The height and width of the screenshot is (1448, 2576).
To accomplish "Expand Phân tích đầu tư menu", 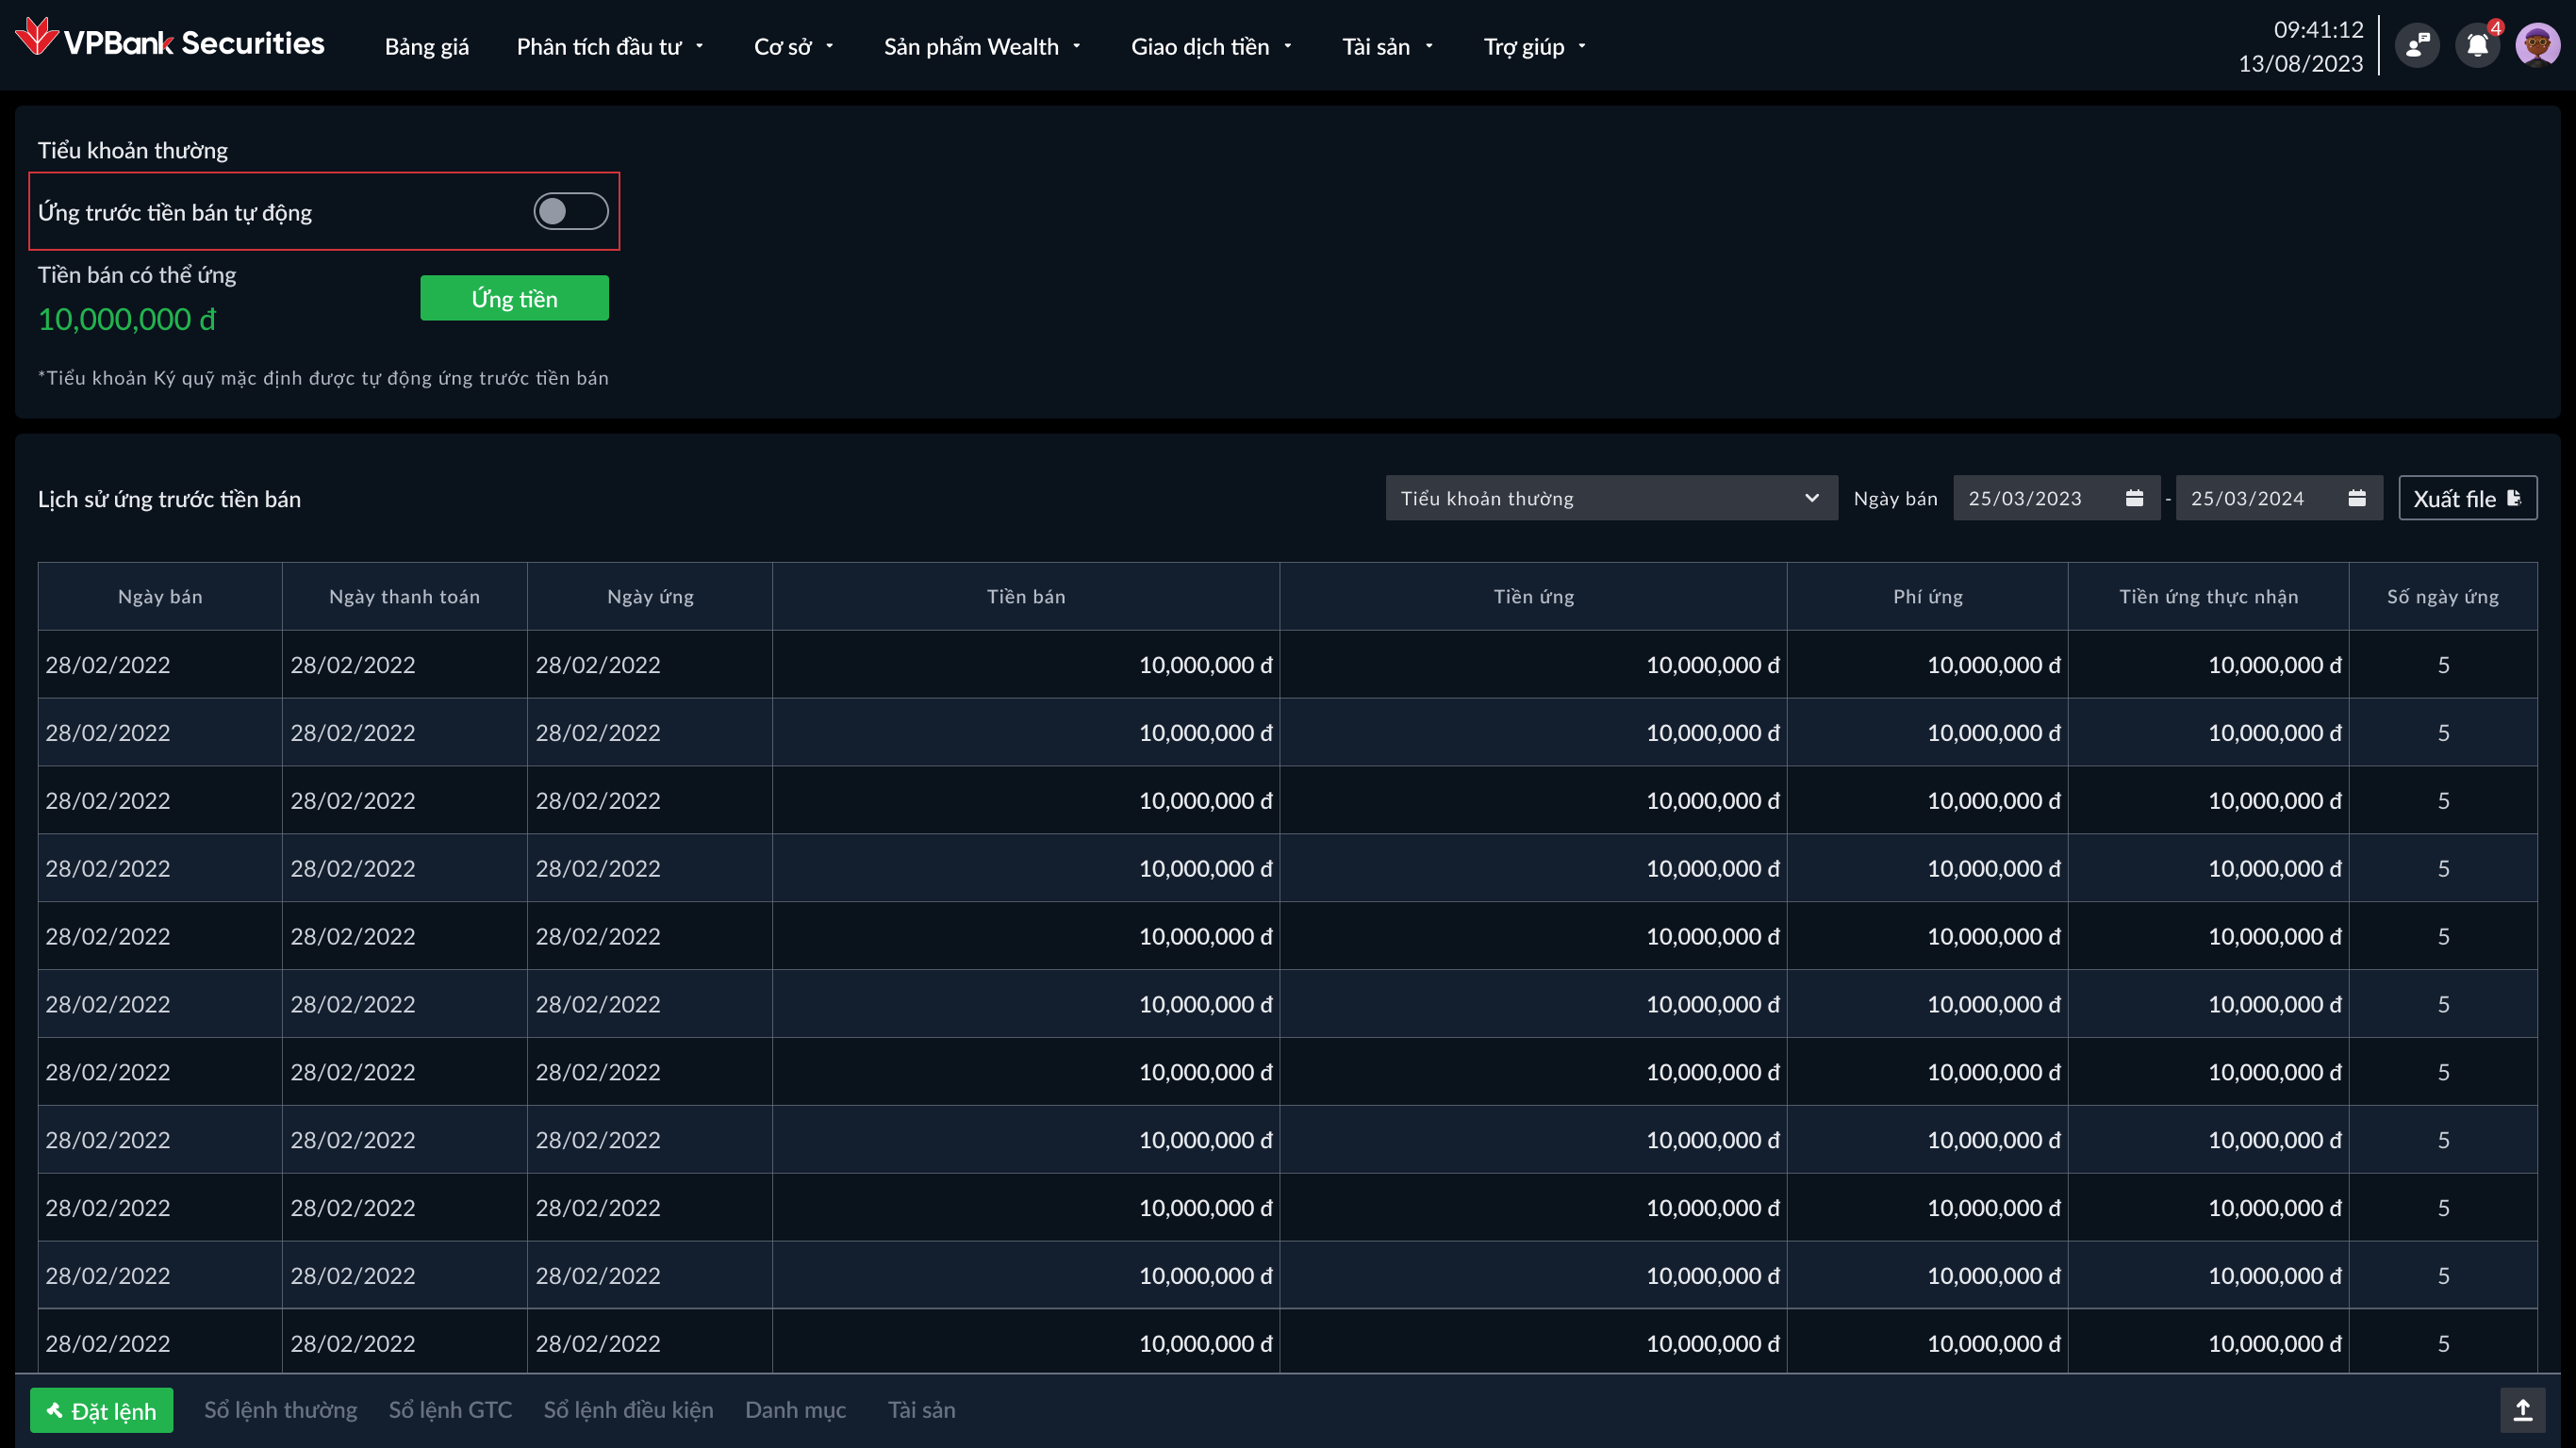I will [610, 46].
